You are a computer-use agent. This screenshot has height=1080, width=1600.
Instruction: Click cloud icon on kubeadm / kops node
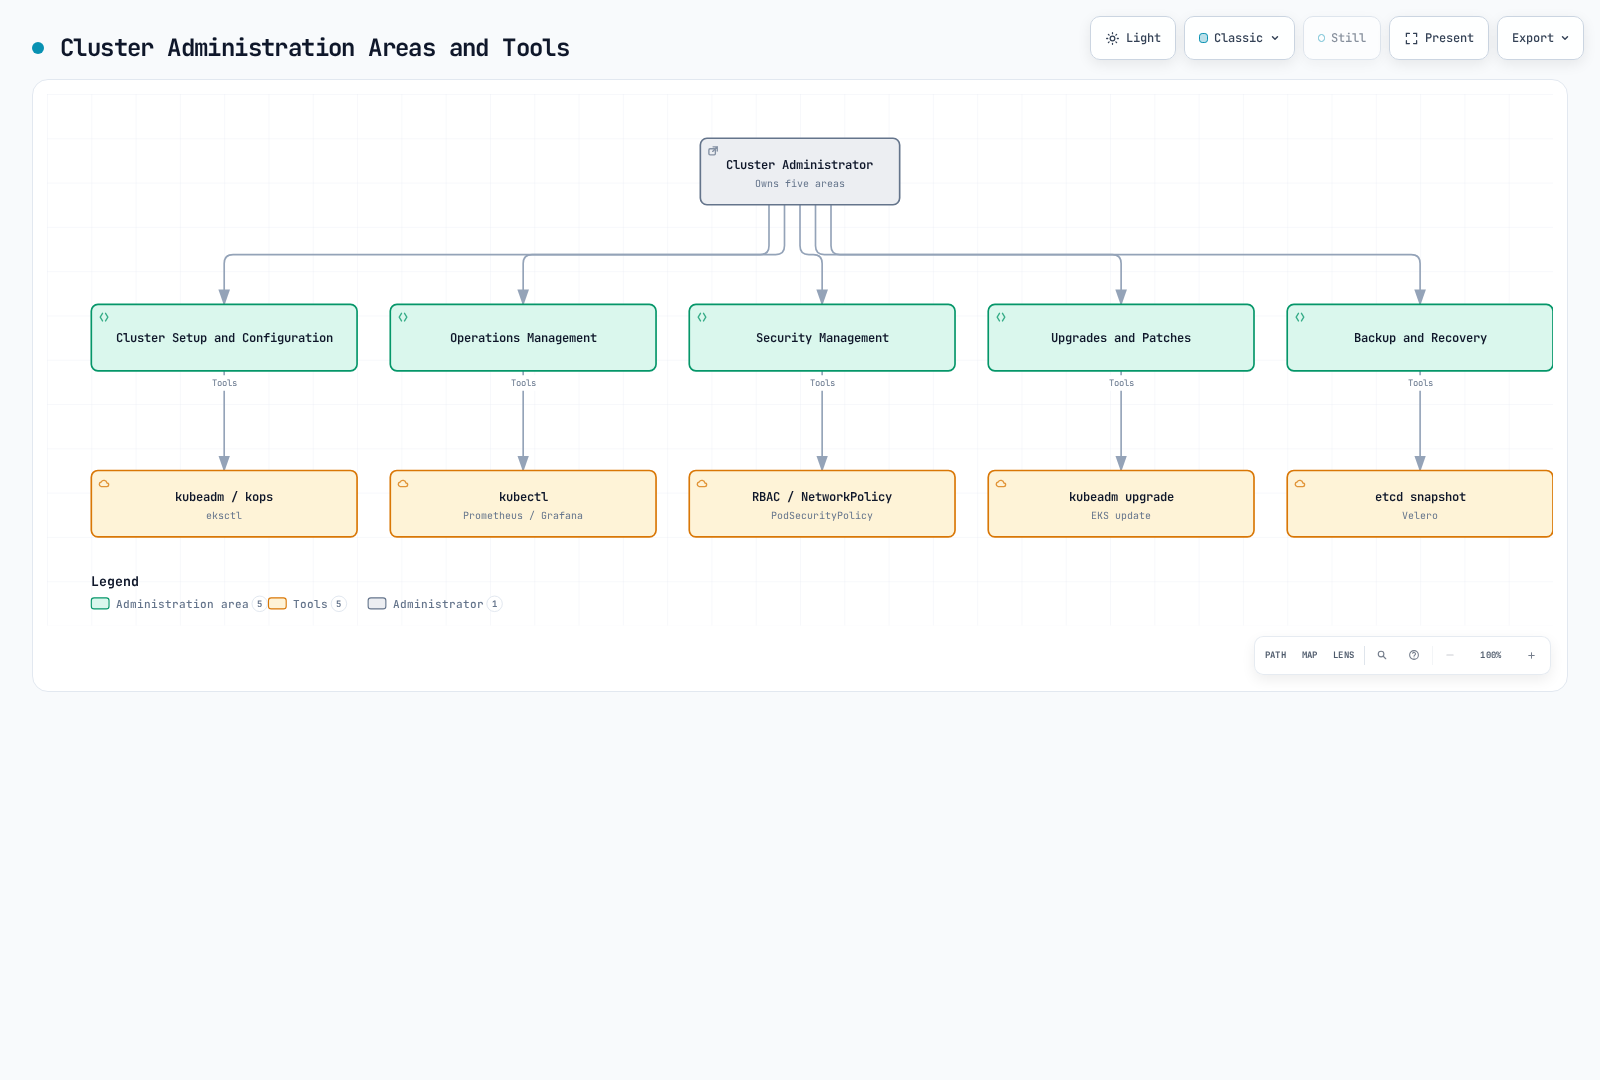coord(104,483)
